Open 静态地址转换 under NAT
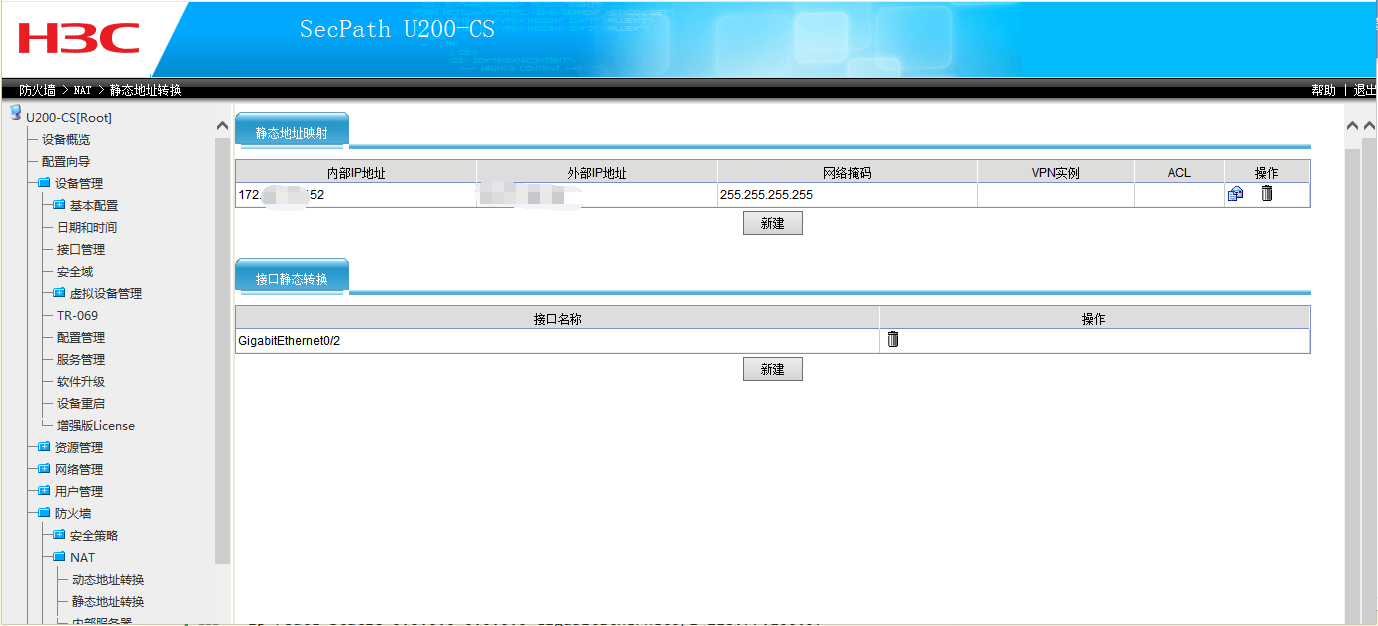 (108, 601)
